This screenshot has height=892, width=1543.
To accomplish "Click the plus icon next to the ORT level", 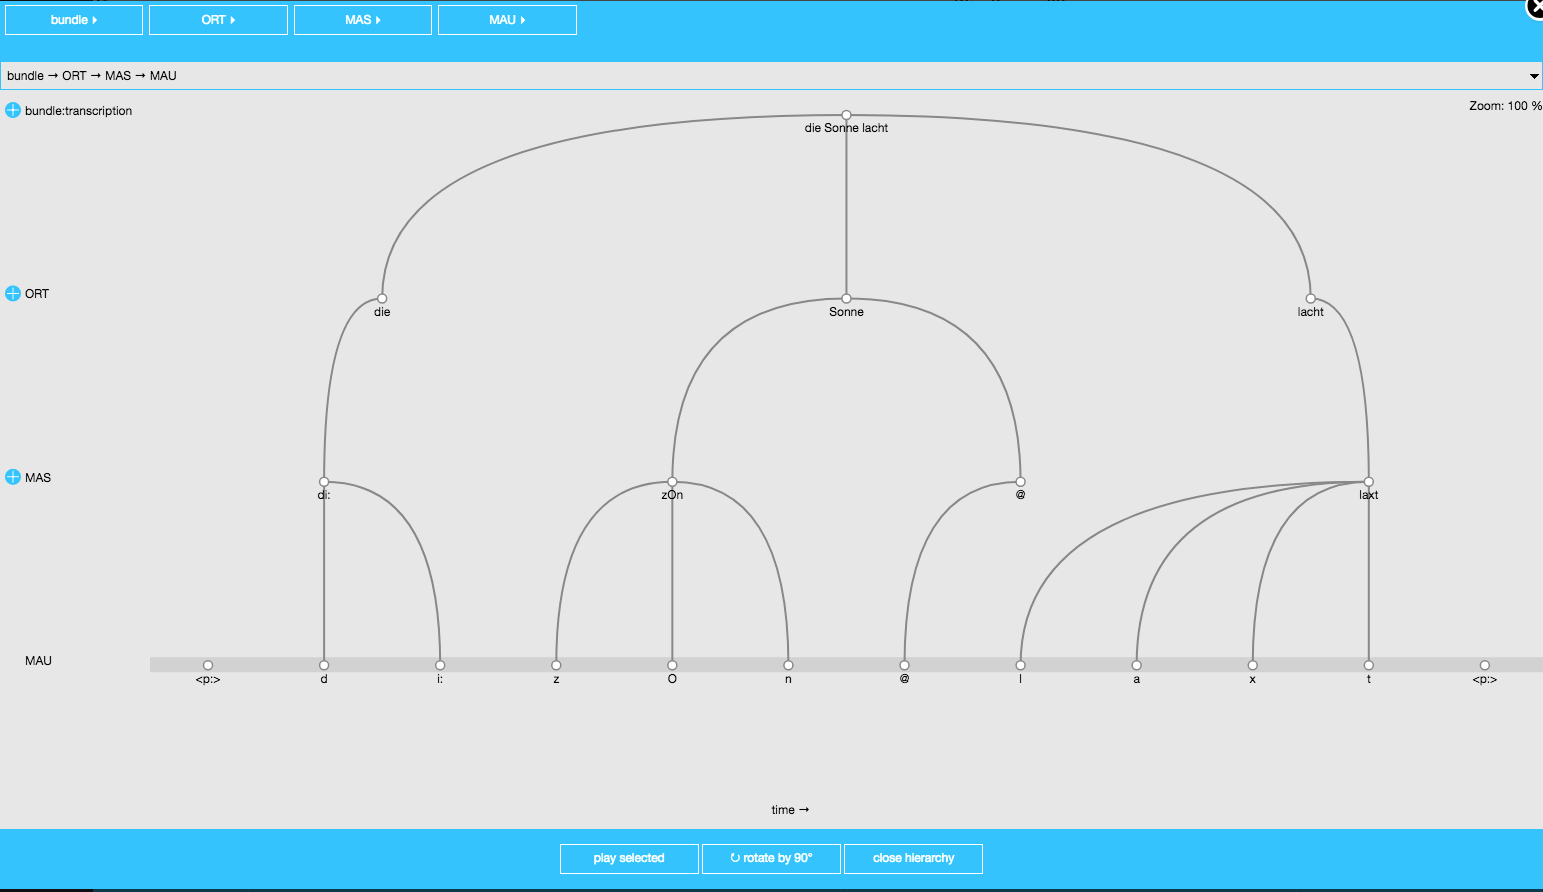I will [12, 293].
